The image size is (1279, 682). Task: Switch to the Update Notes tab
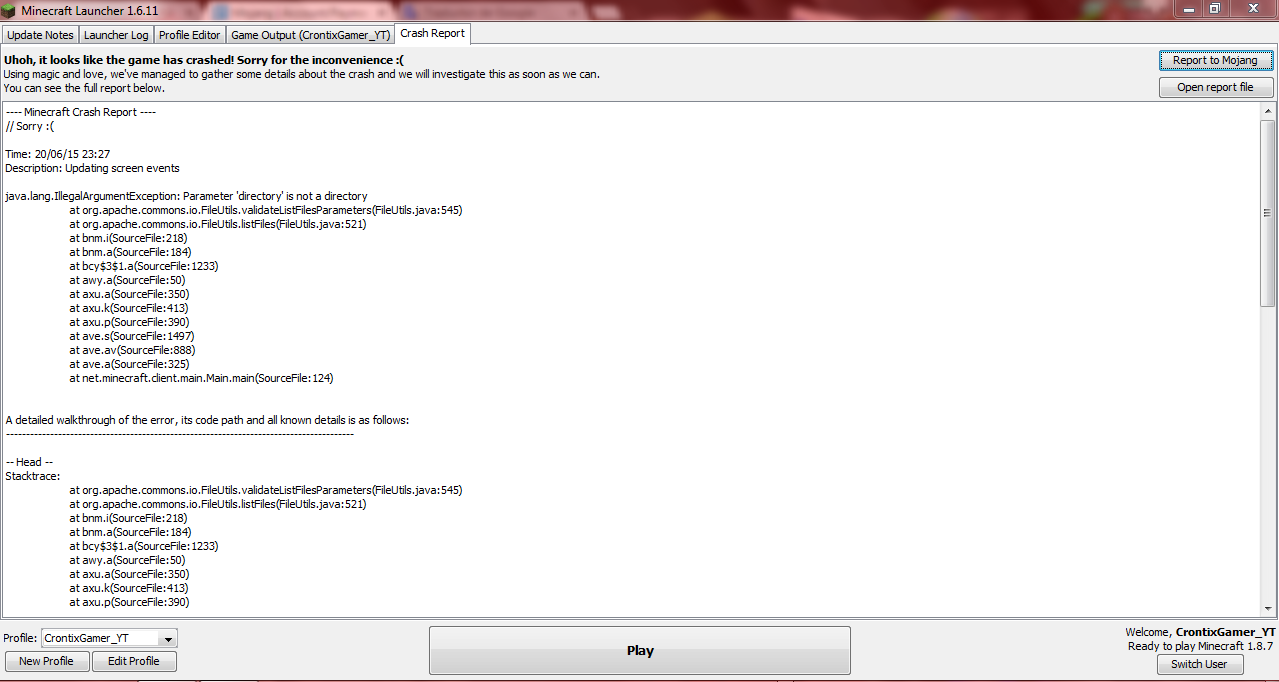coord(40,35)
